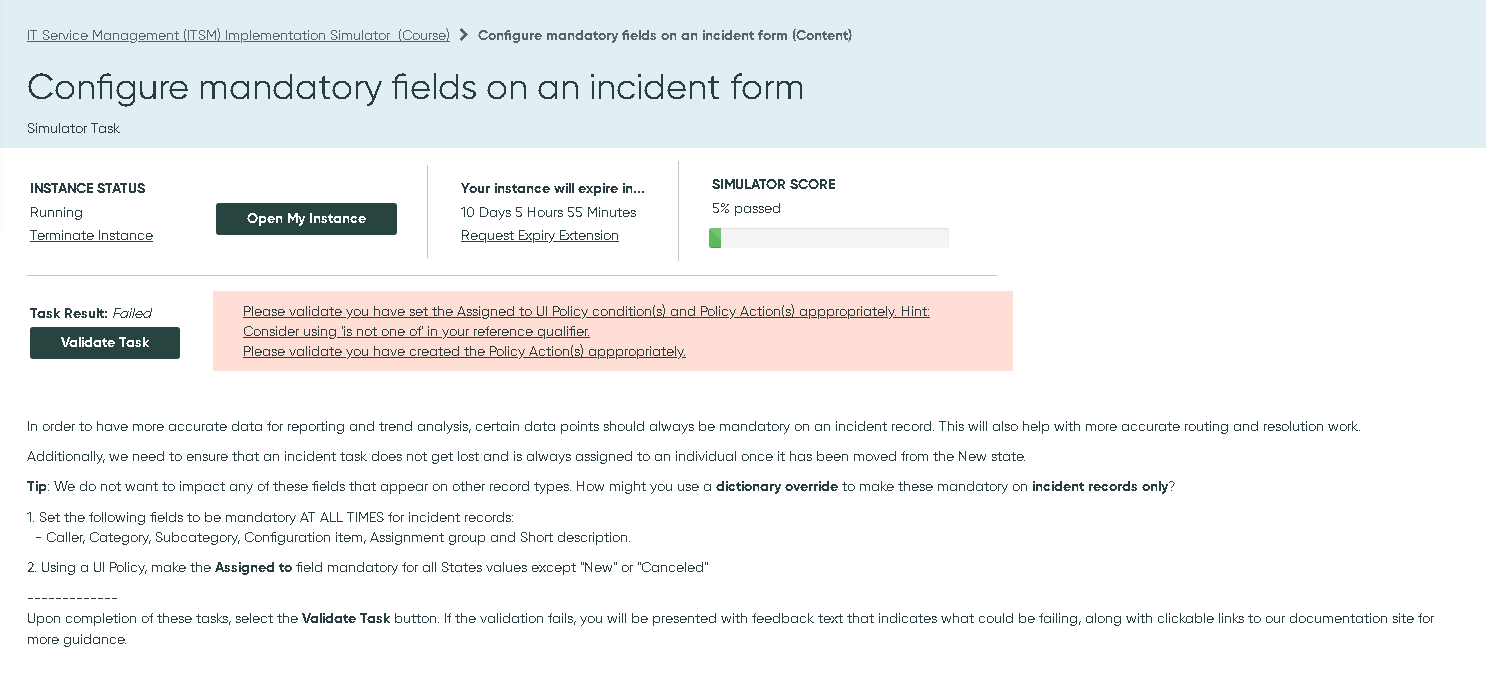
Task: Click the Running instance status text
Action: click(56, 212)
